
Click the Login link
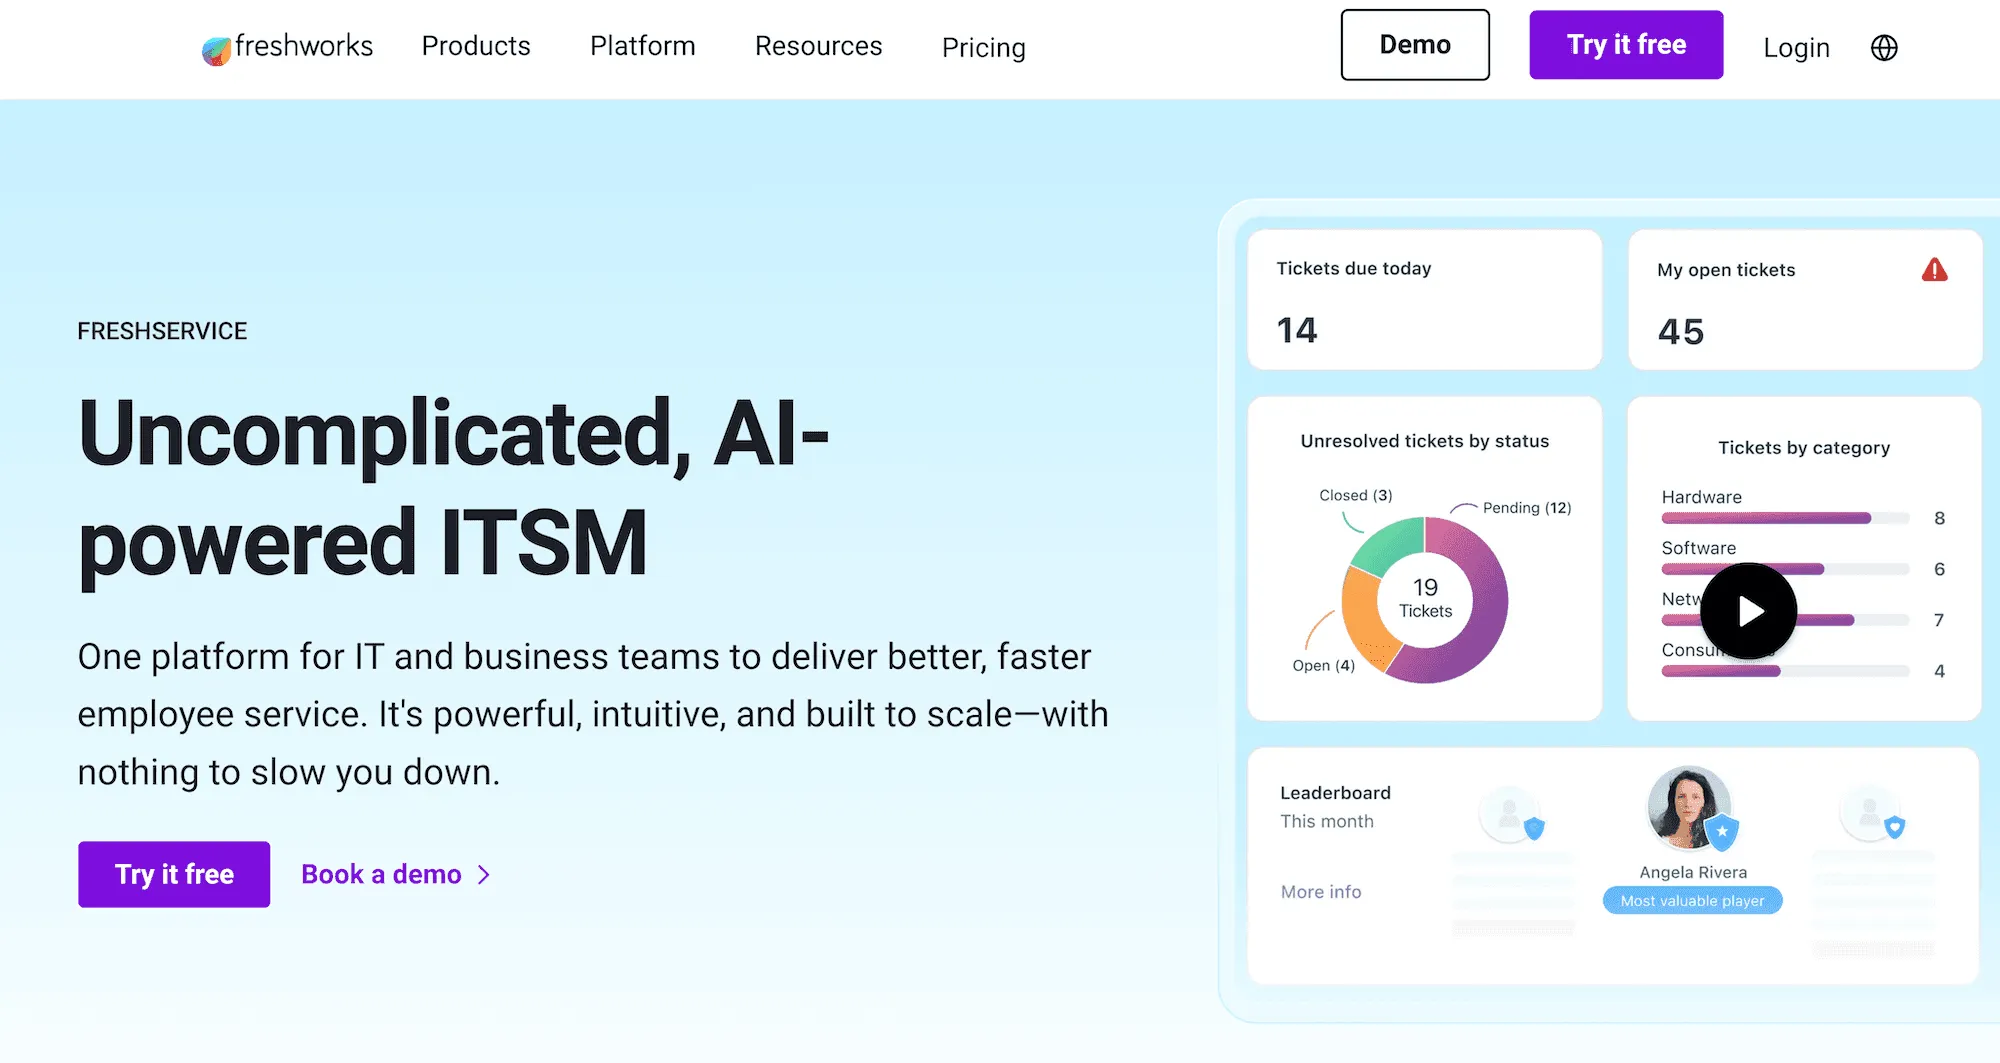point(1797,47)
